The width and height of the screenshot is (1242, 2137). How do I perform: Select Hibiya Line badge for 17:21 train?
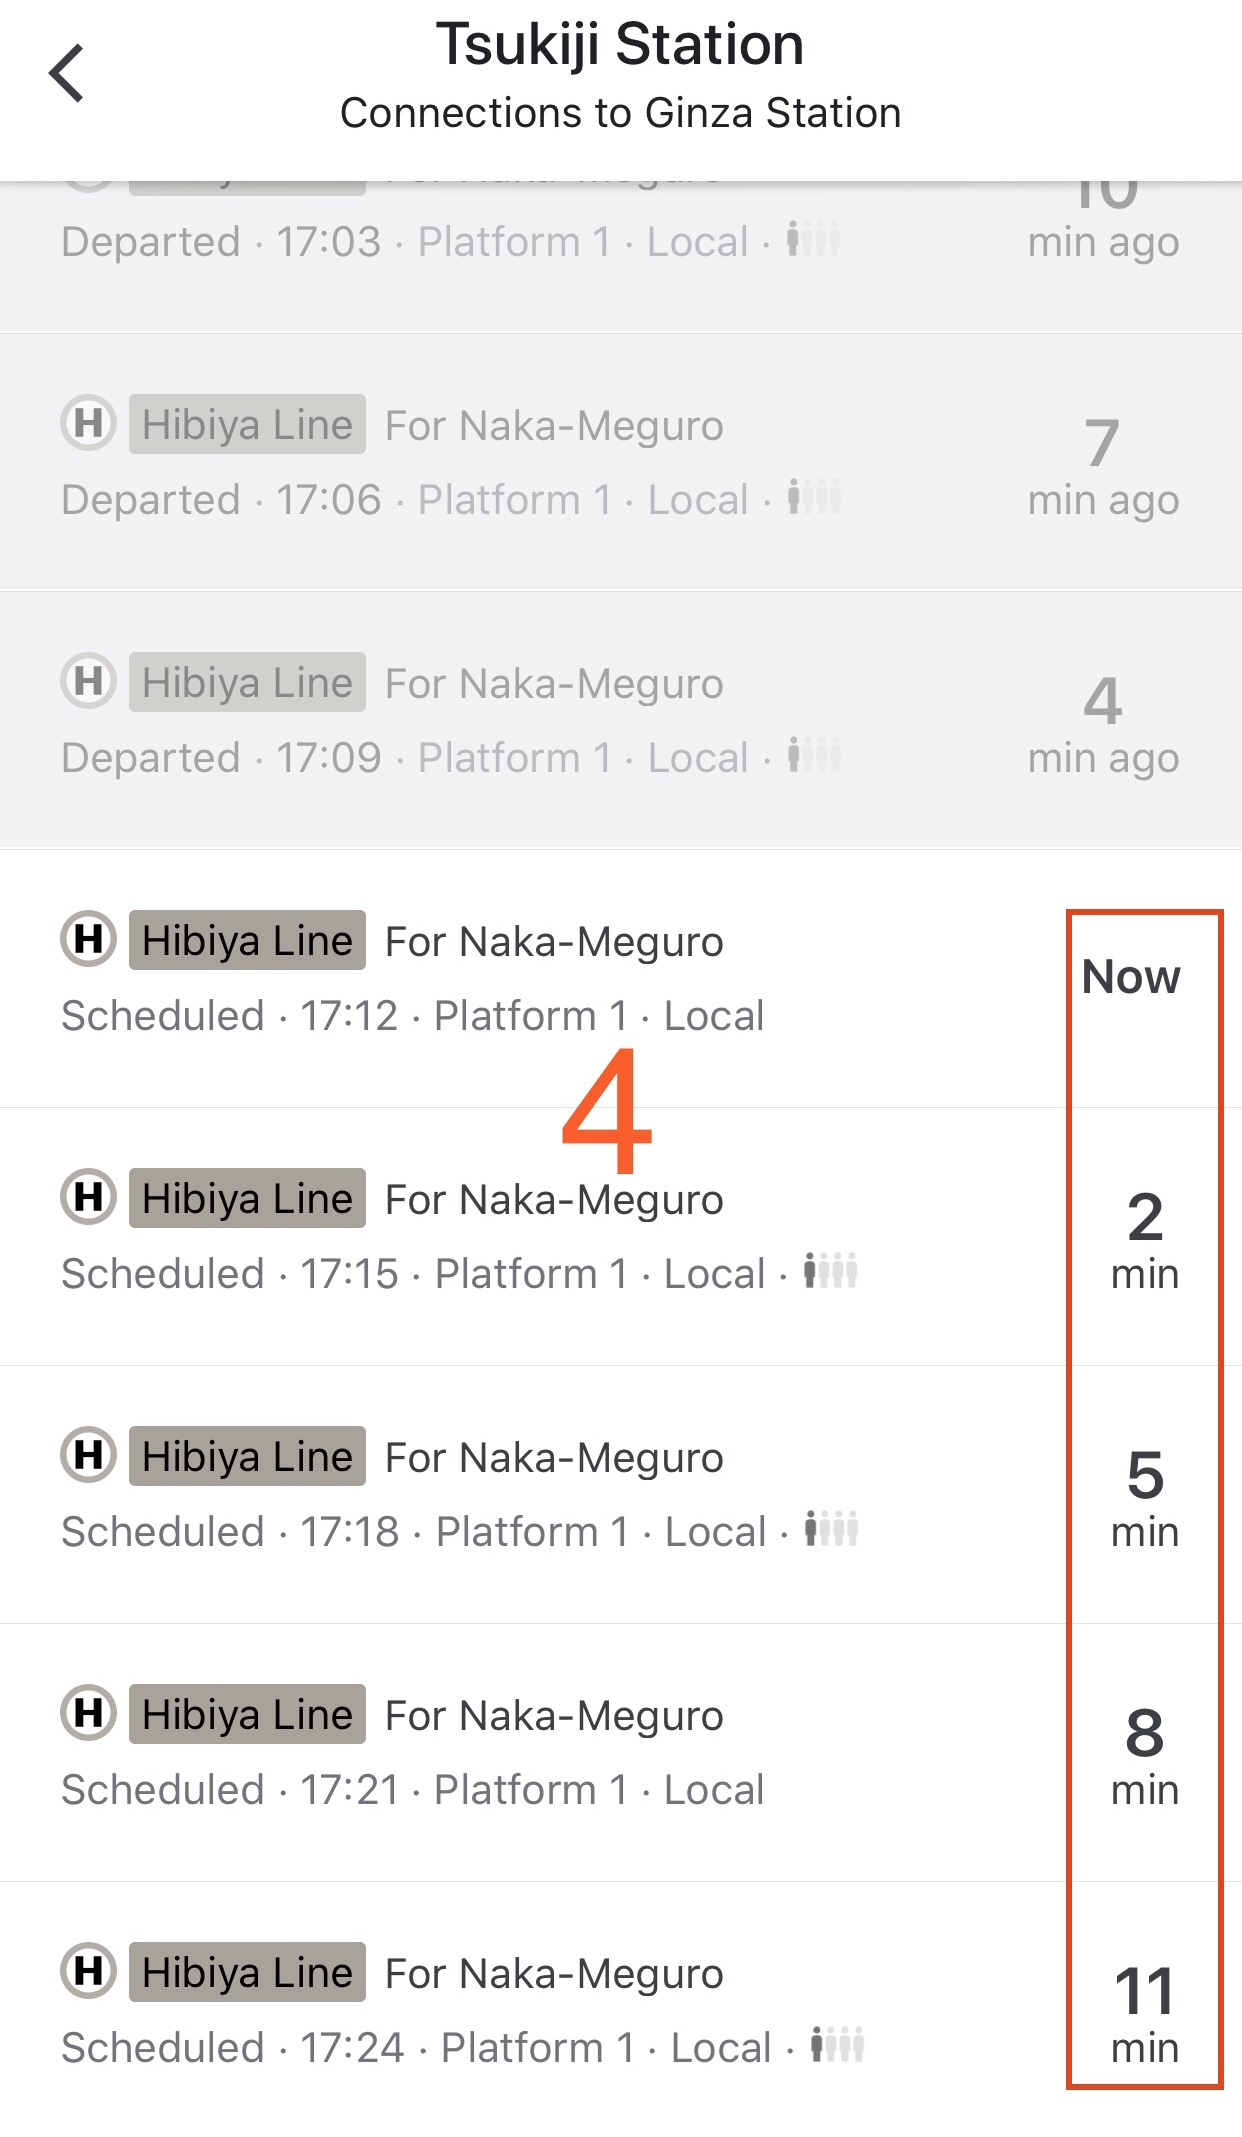pos(247,1714)
